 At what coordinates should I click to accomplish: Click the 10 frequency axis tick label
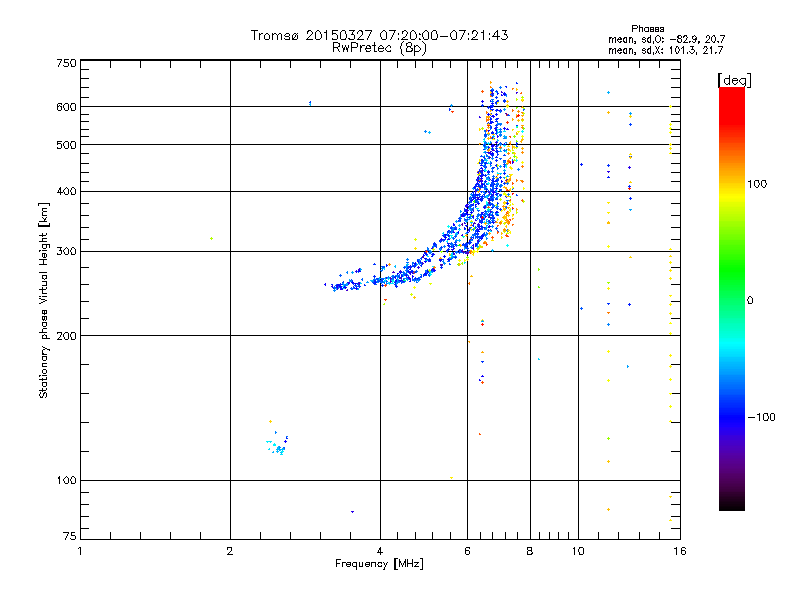pyautogui.click(x=578, y=551)
